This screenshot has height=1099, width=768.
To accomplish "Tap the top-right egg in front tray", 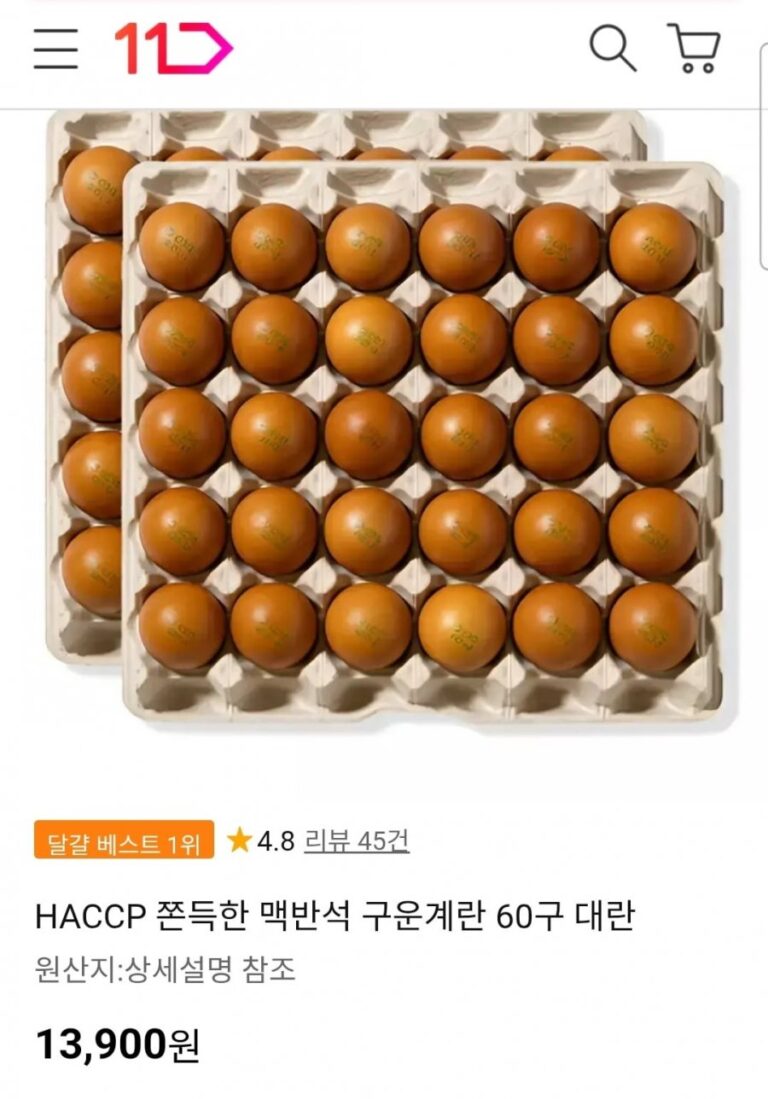I will coord(653,247).
